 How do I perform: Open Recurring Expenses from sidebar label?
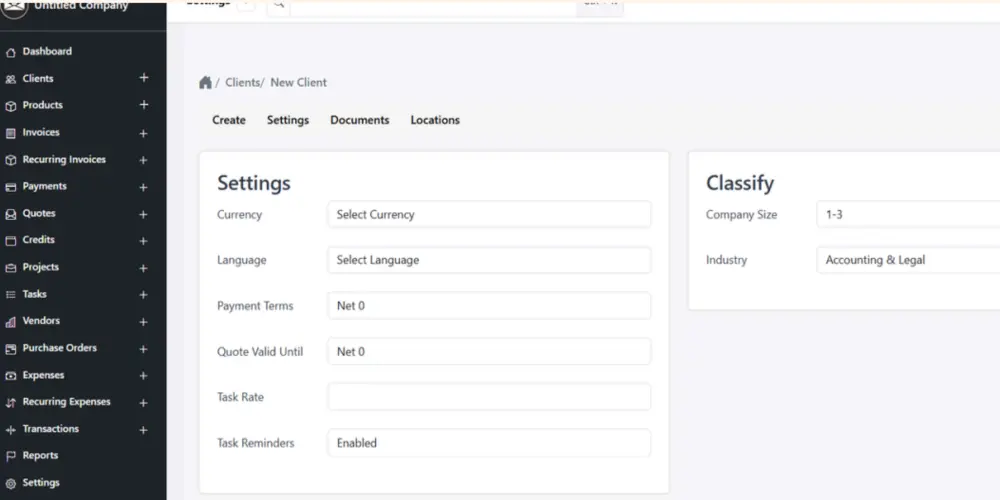66,402
